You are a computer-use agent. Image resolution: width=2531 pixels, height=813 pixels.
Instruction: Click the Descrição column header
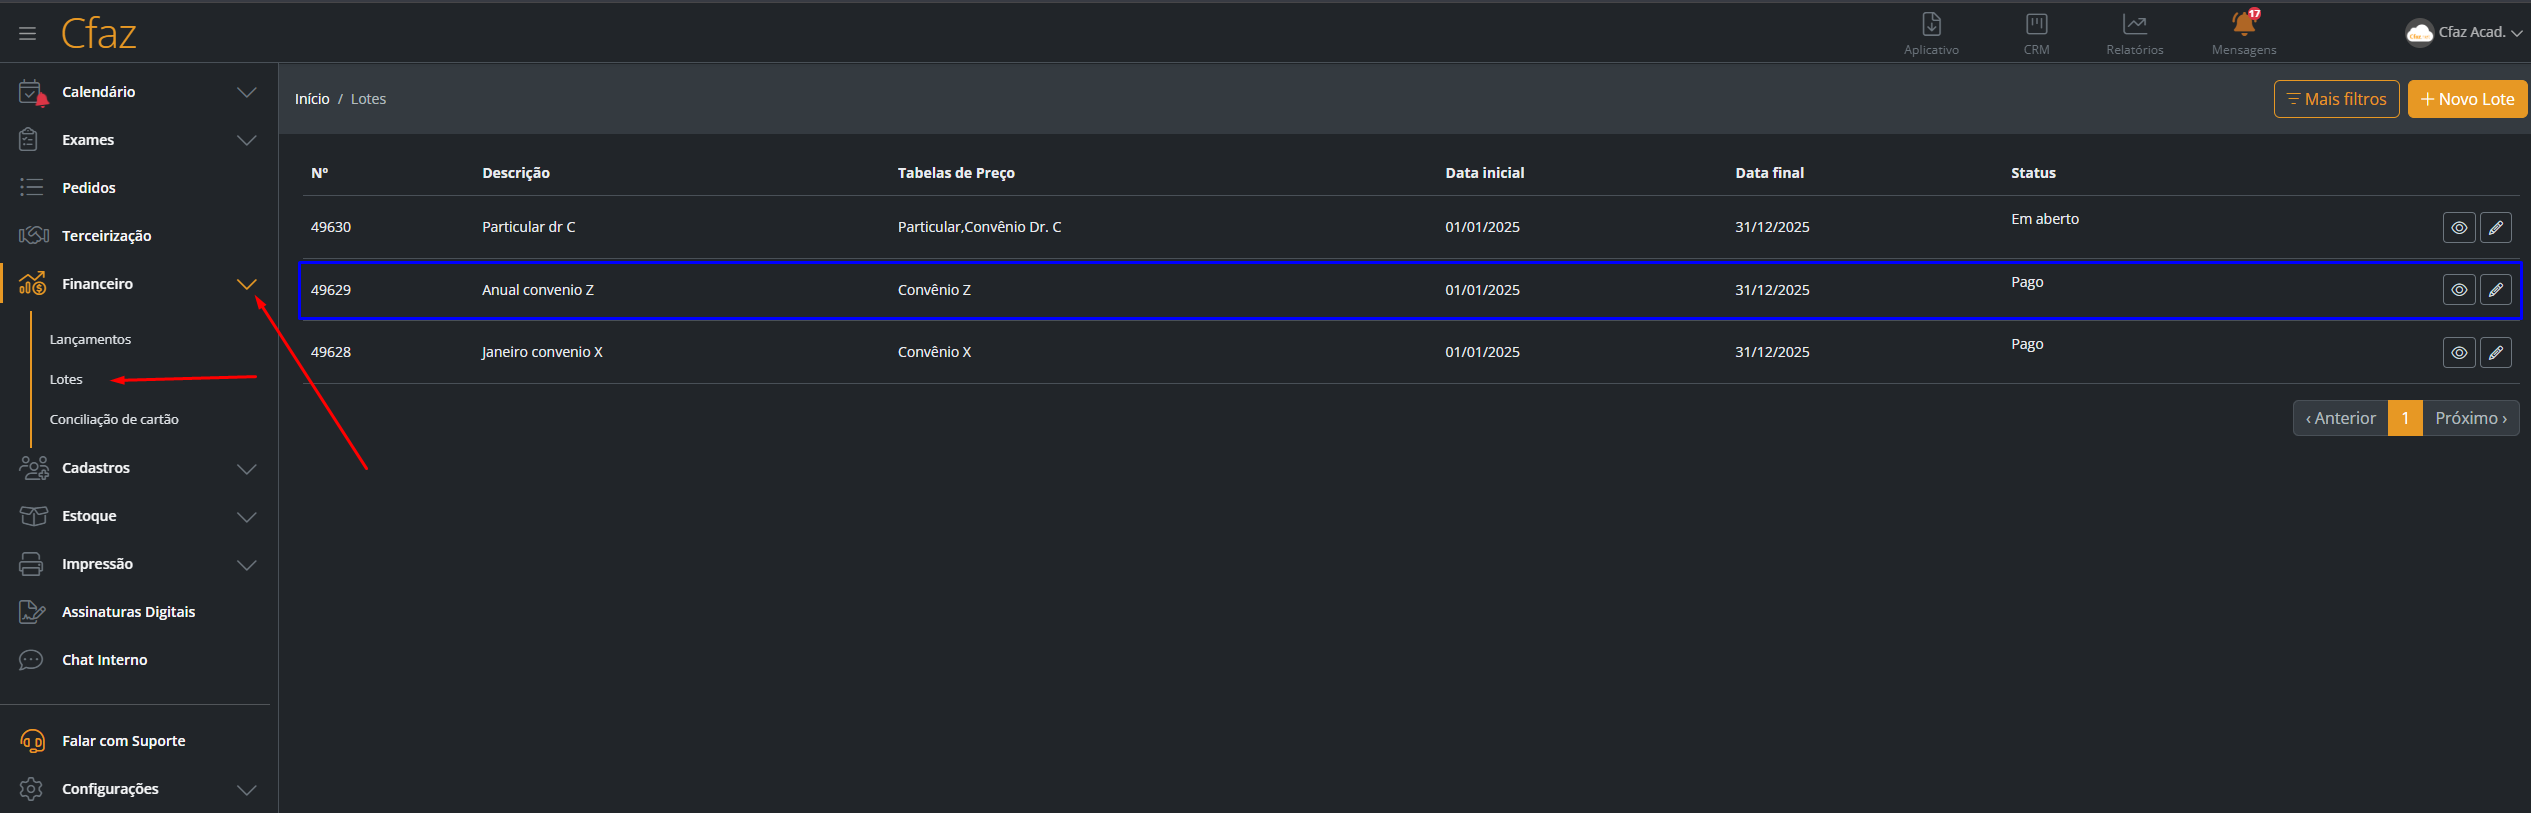click(x=516, y=173)
